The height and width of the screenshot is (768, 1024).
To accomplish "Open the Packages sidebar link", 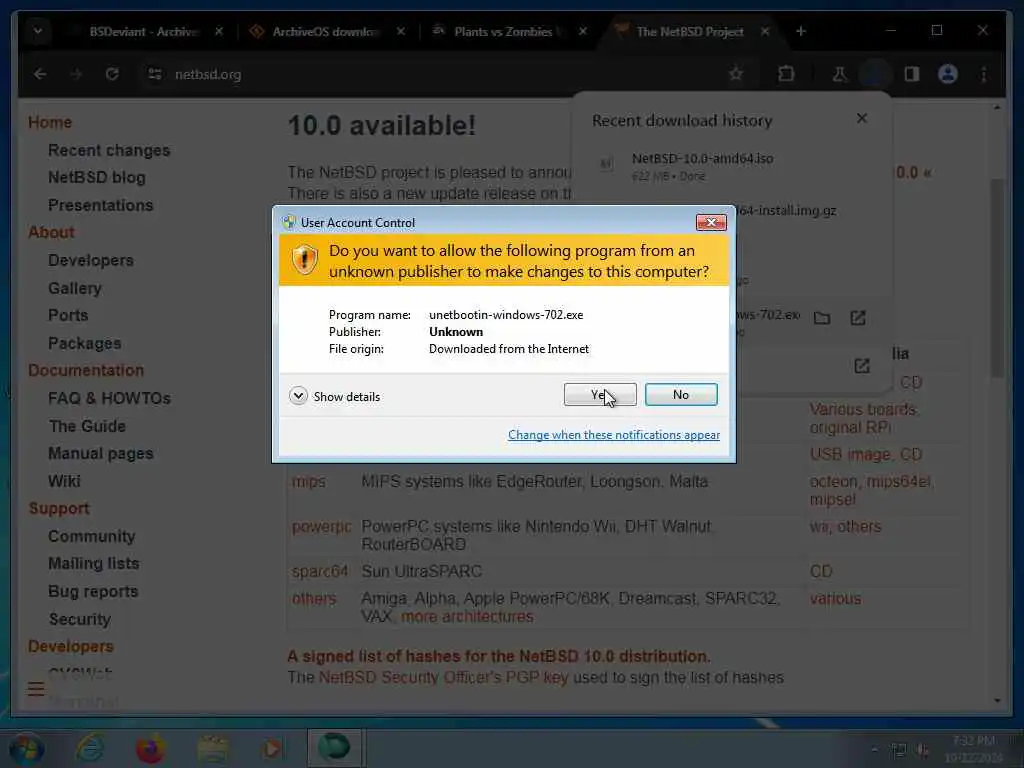I will click(x=85, y=343).
